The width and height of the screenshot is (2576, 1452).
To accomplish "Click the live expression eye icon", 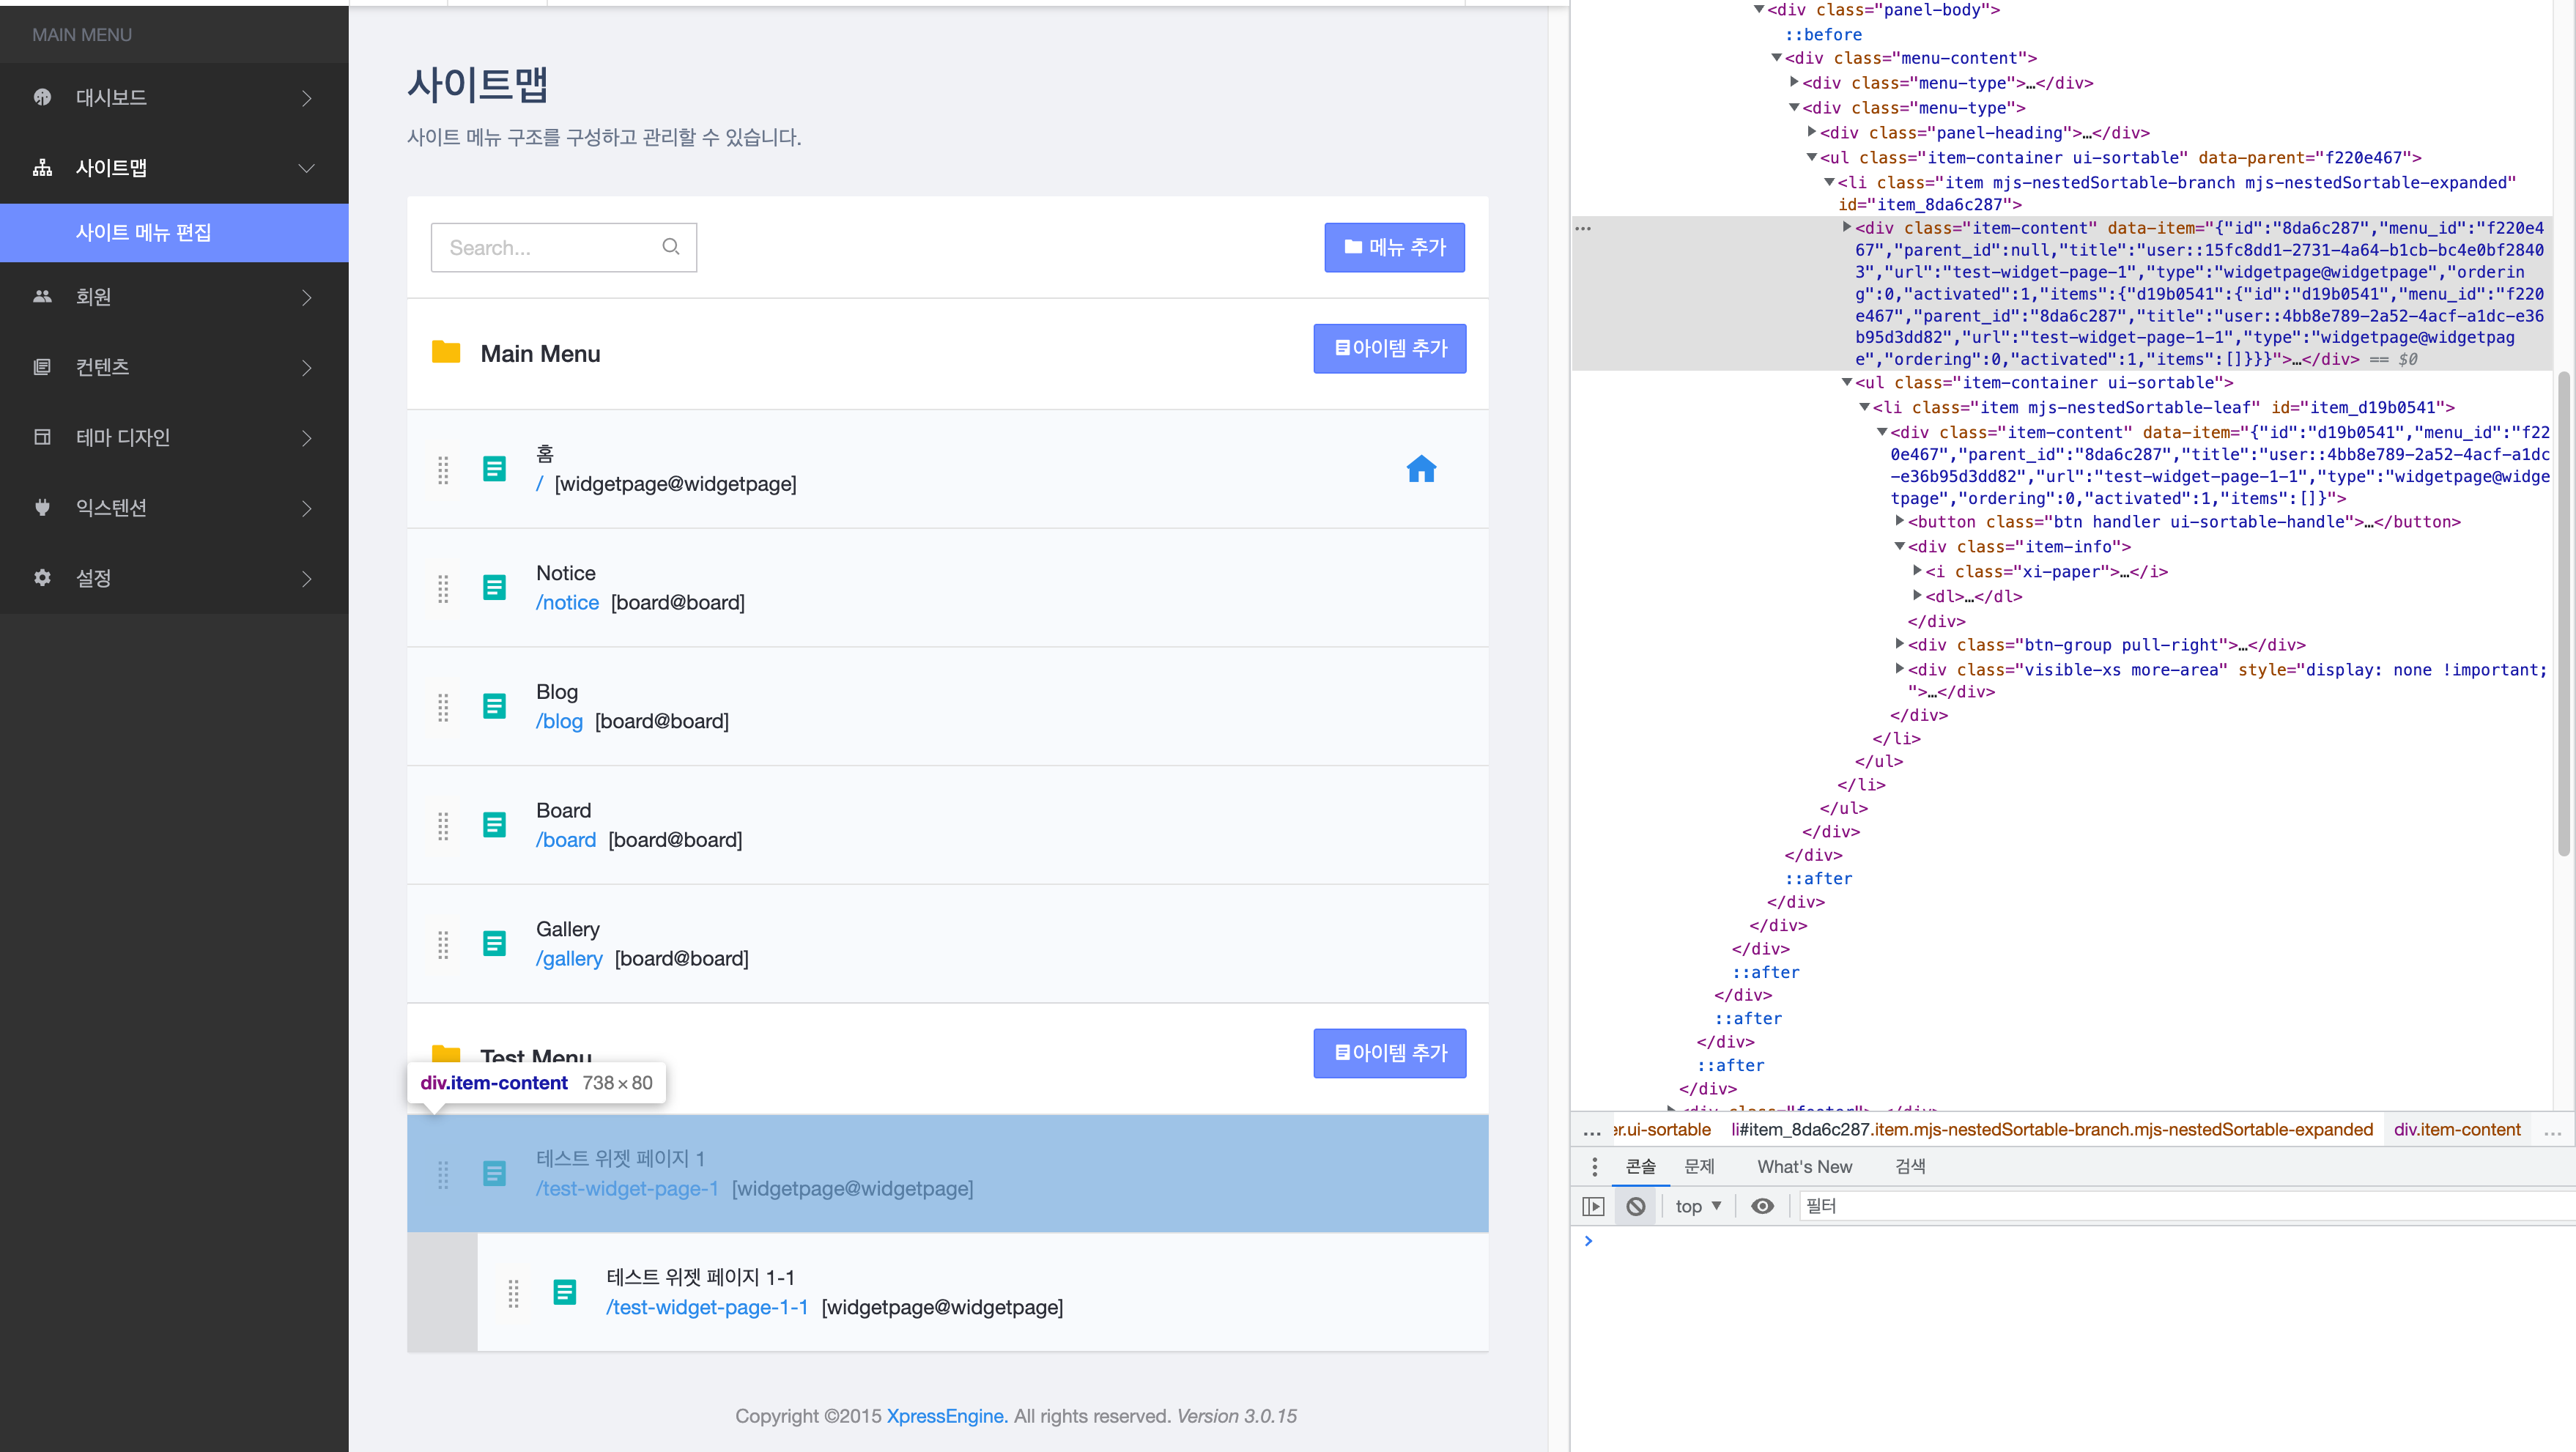I will point(1762,1206).
